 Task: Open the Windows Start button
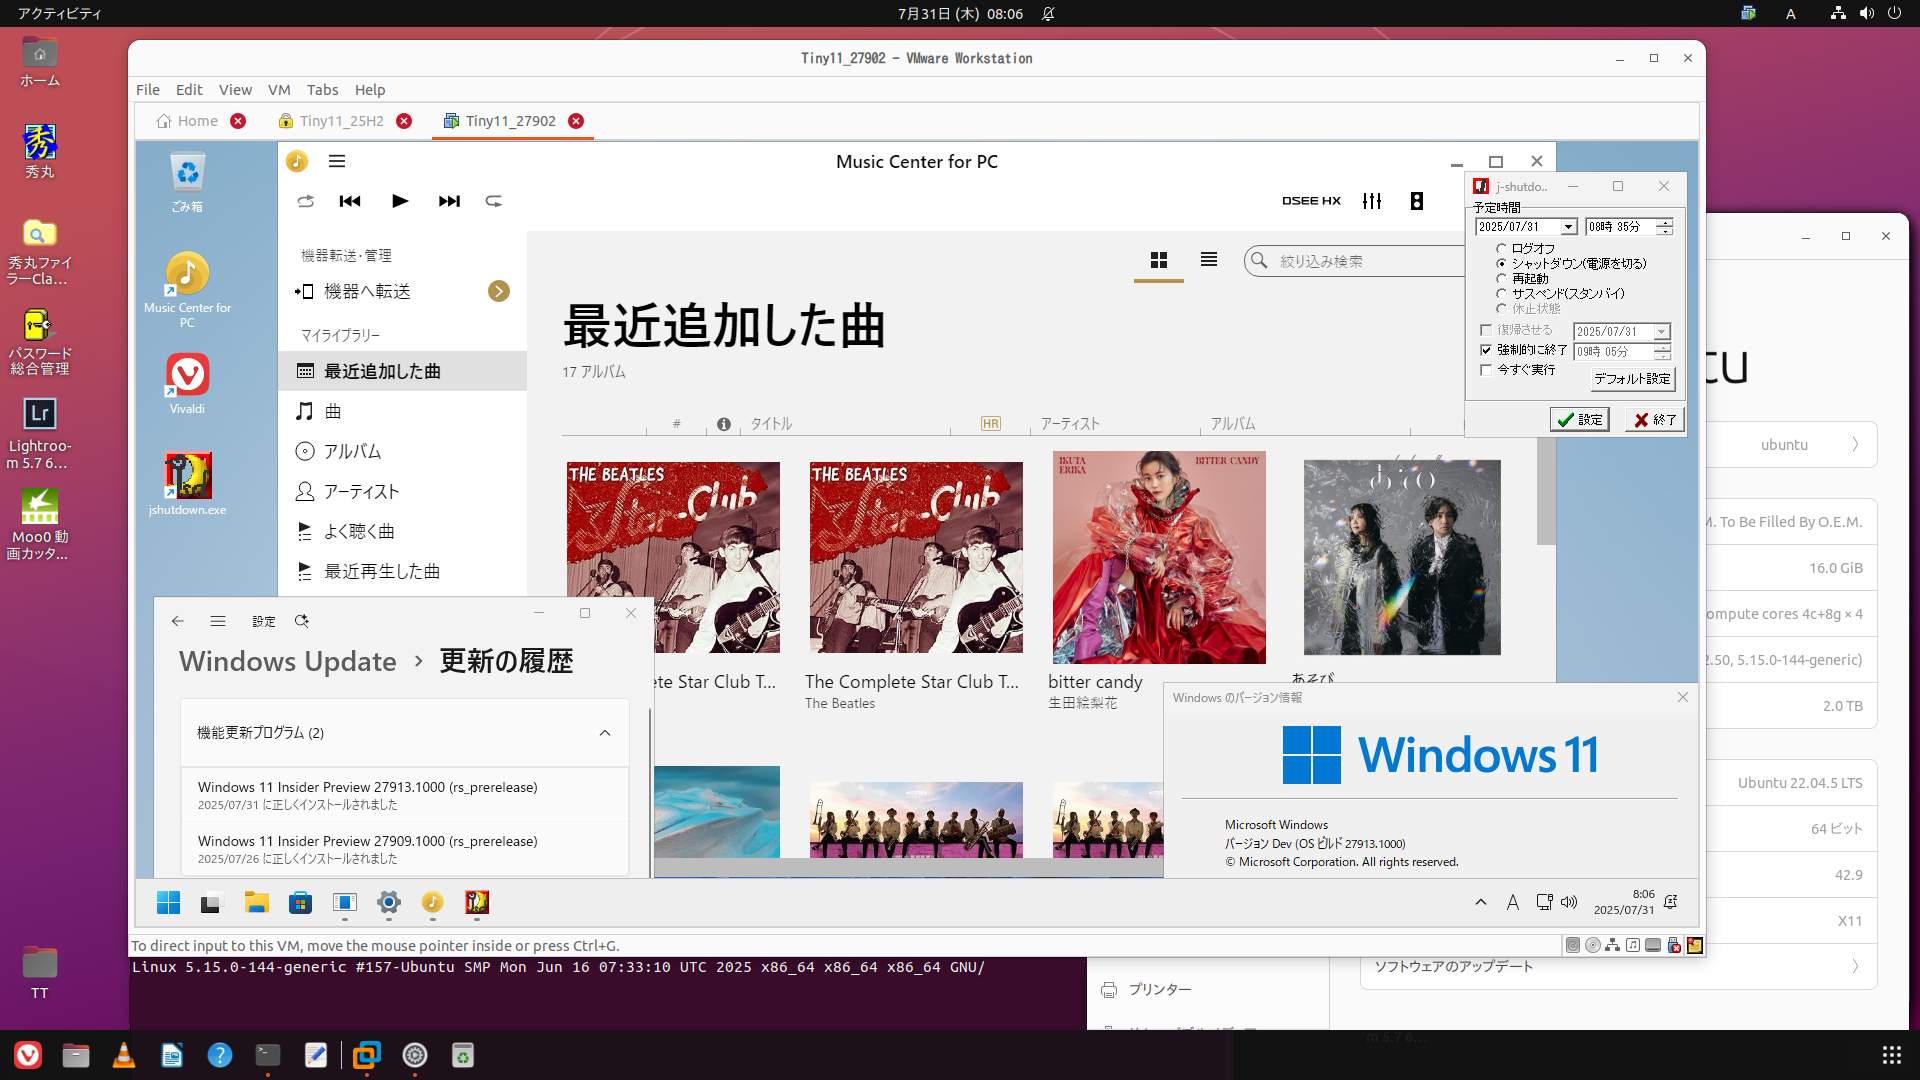(168, 903)
